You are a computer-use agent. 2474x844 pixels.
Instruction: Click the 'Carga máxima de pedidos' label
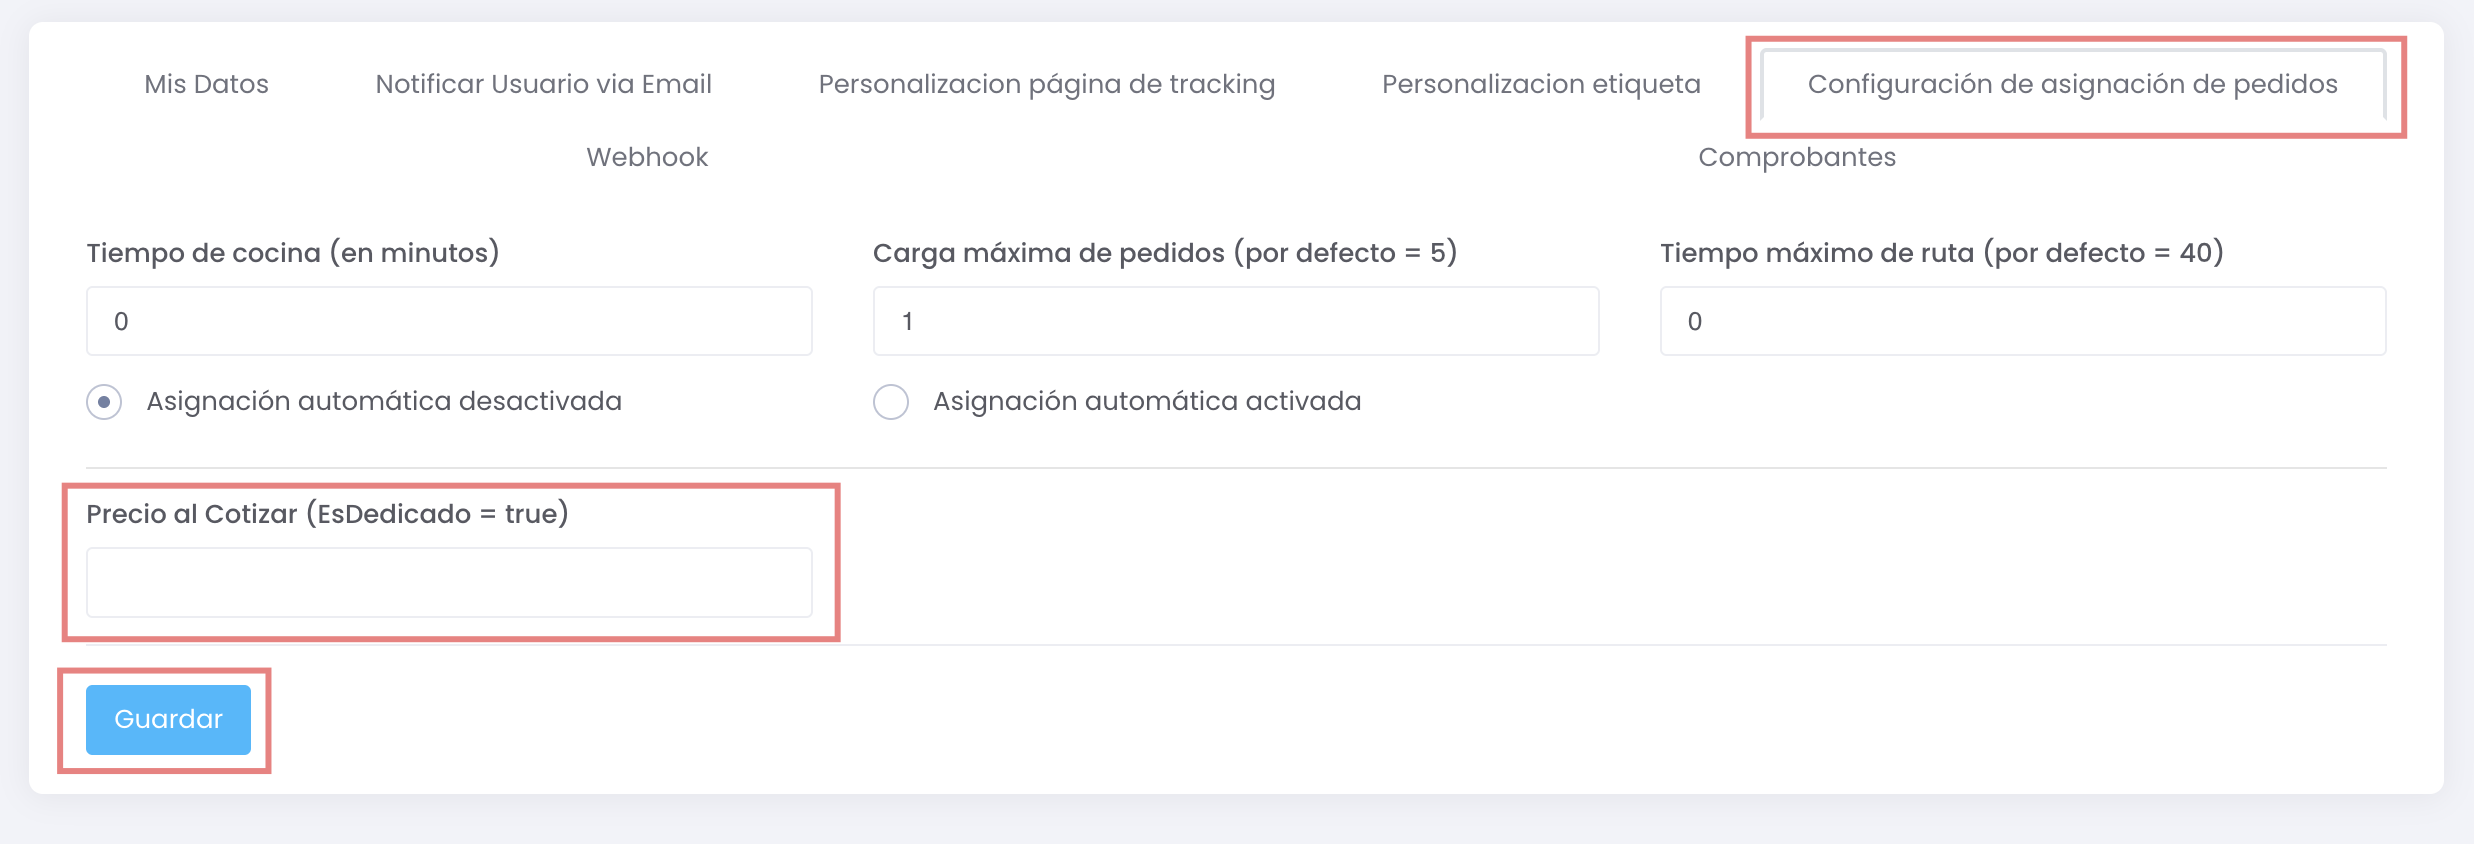click(1164, 253)
